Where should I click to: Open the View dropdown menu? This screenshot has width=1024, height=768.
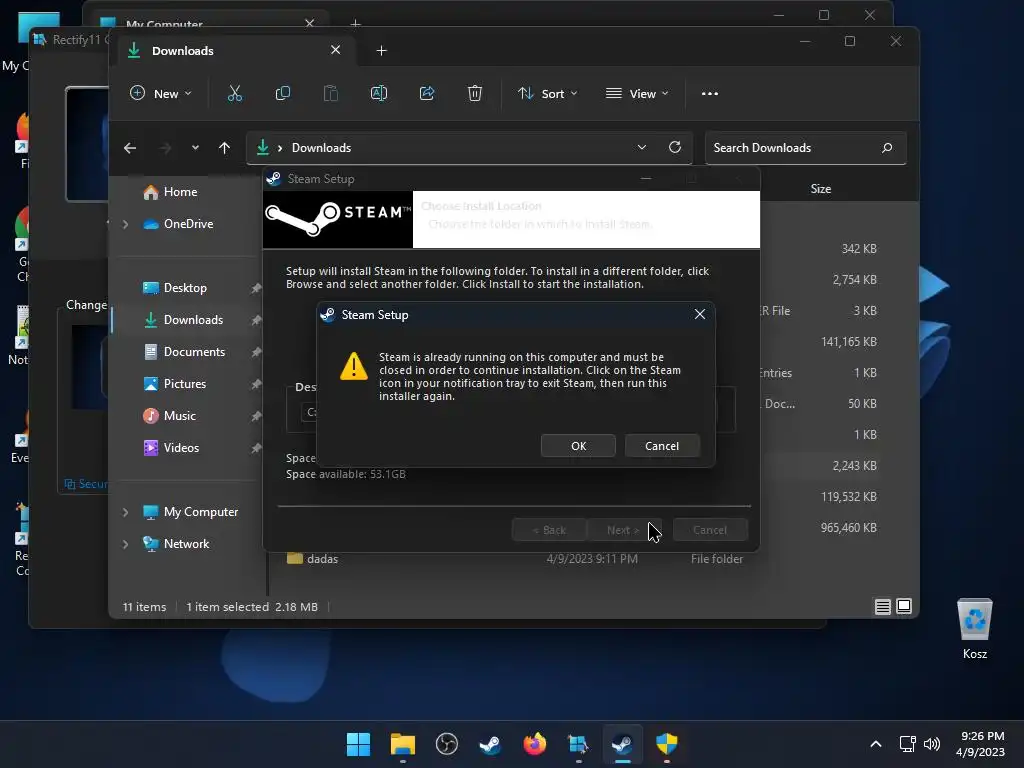(x=637, y=93)
